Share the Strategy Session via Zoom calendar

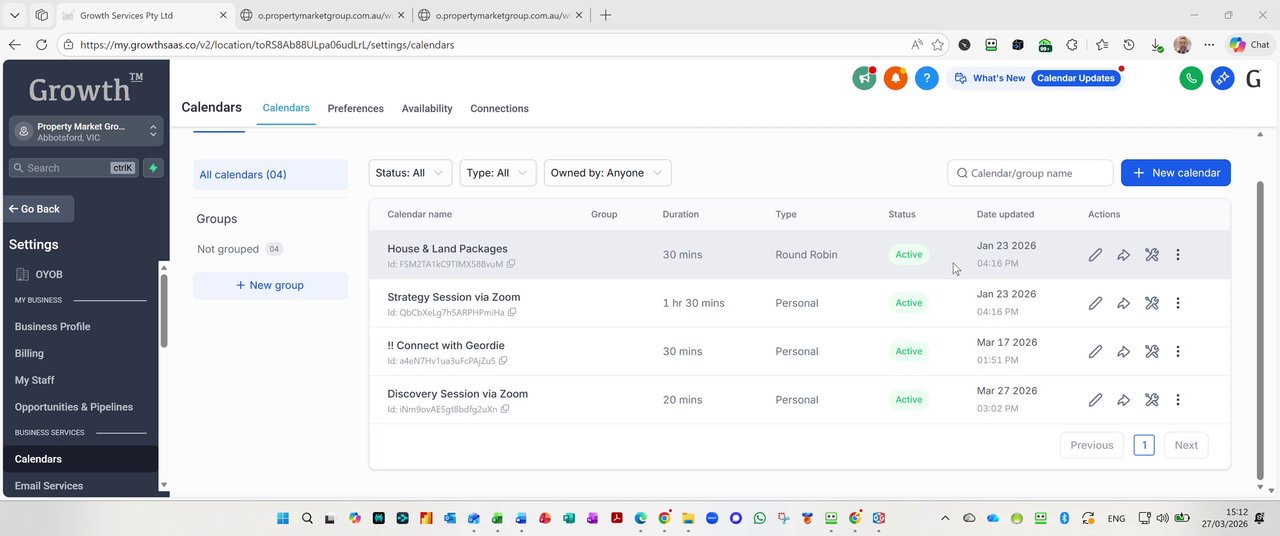pos(1123,303)
